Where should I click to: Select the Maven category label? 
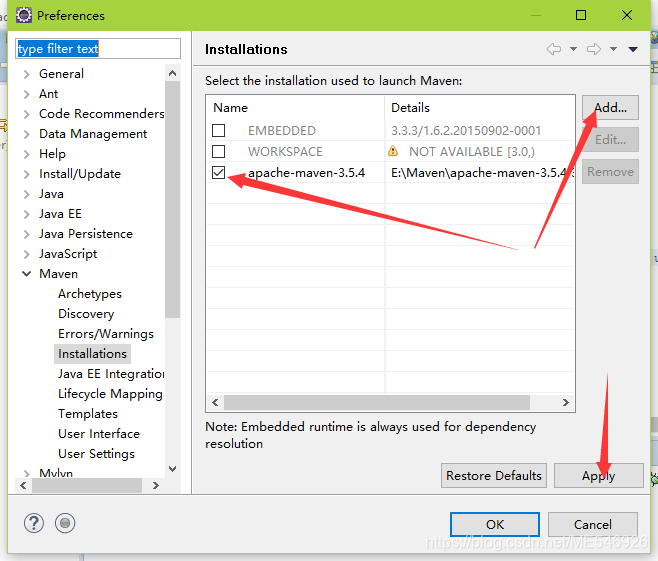[x=58, y=274]
